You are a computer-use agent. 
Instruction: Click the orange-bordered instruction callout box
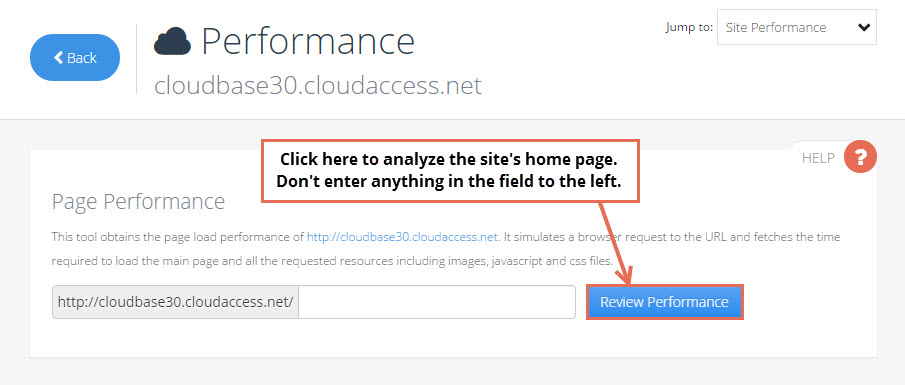point(450,171)
